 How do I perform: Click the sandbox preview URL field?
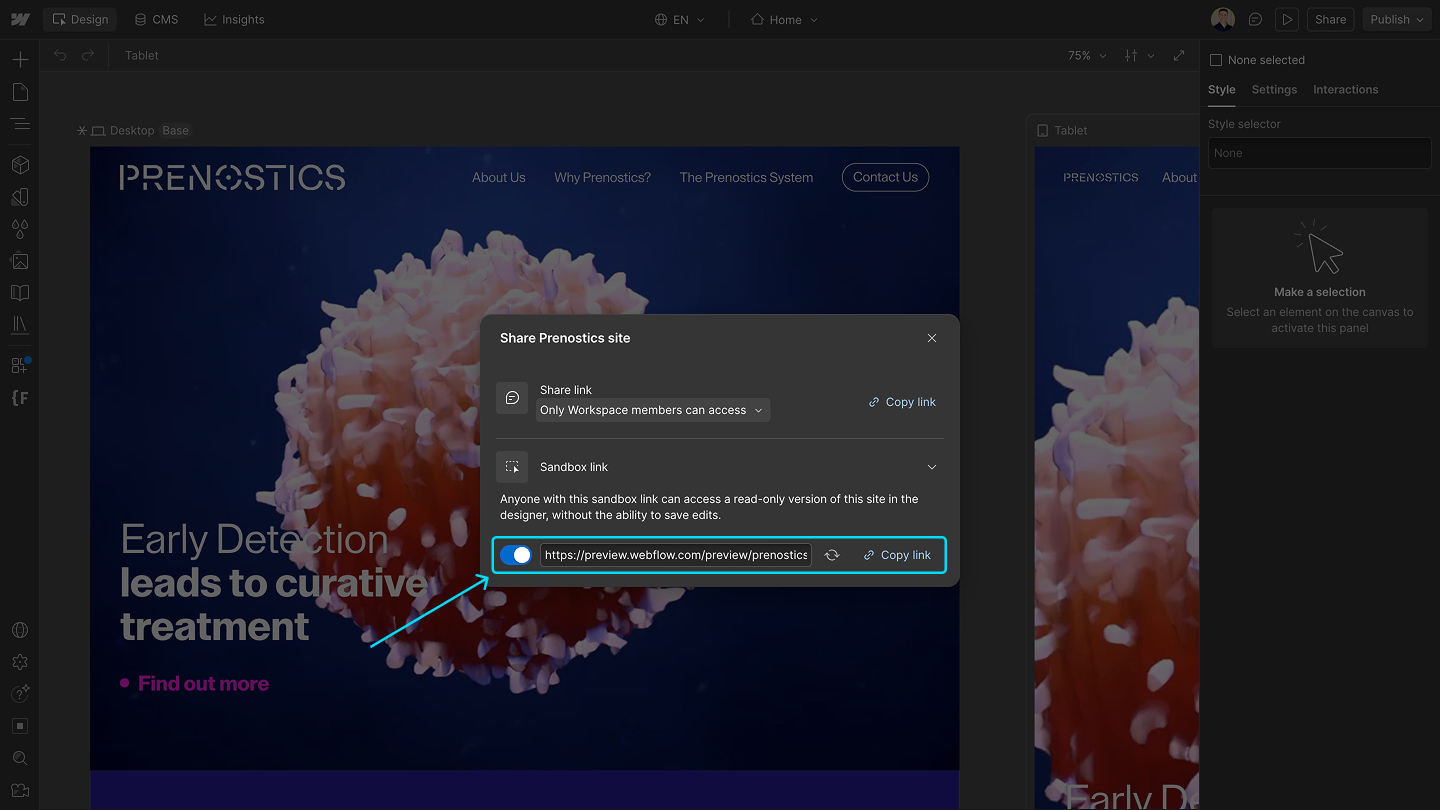pos(676,555)
